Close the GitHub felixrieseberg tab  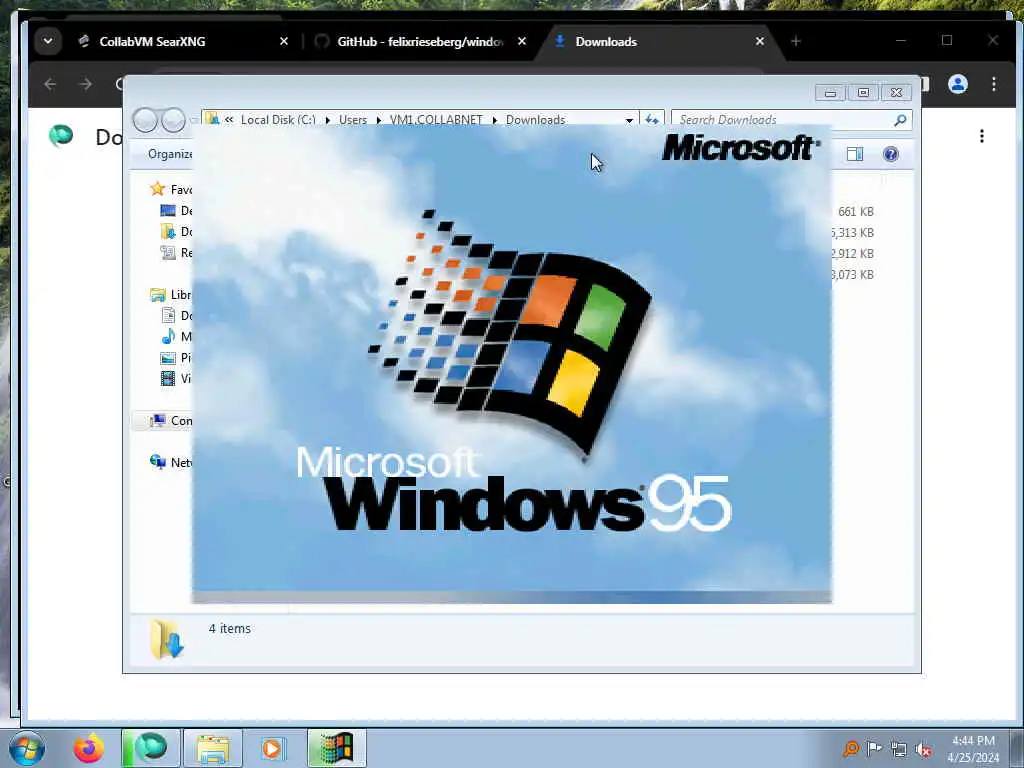[x=522, y=41]
